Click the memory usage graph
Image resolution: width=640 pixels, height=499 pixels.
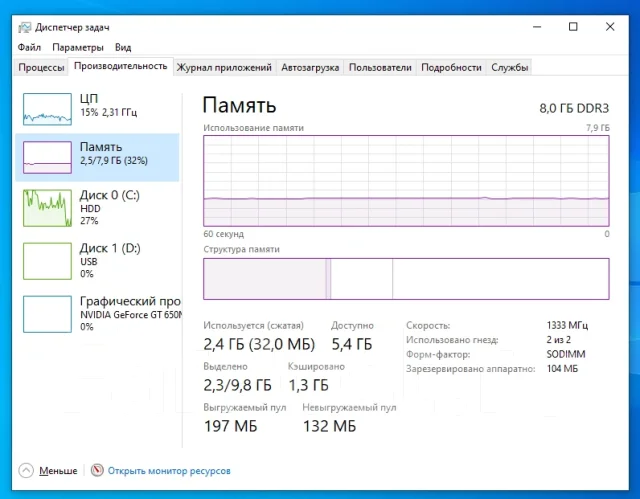point(406,181)
